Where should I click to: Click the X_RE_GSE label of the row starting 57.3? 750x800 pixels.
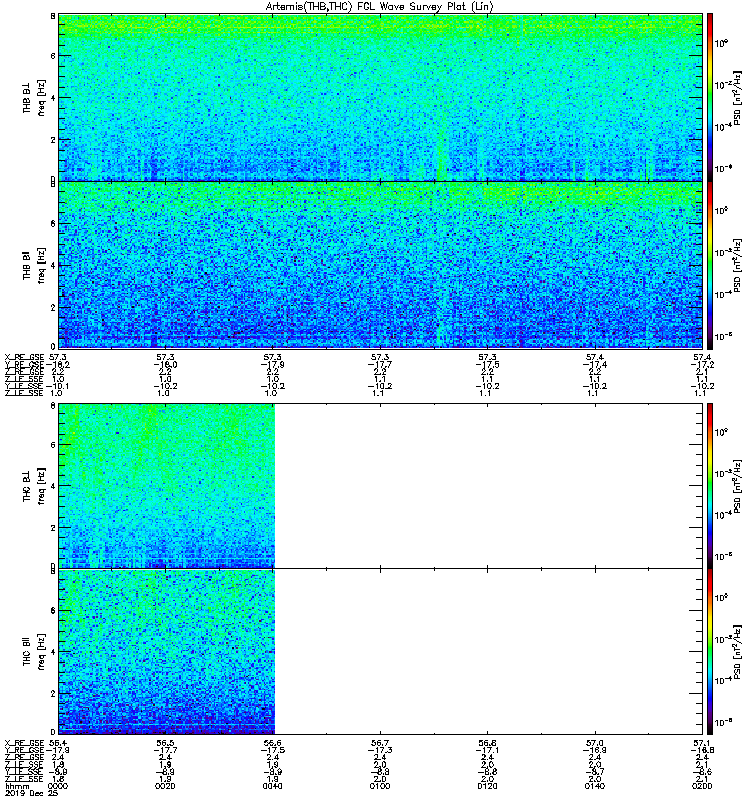pos(24,358)
